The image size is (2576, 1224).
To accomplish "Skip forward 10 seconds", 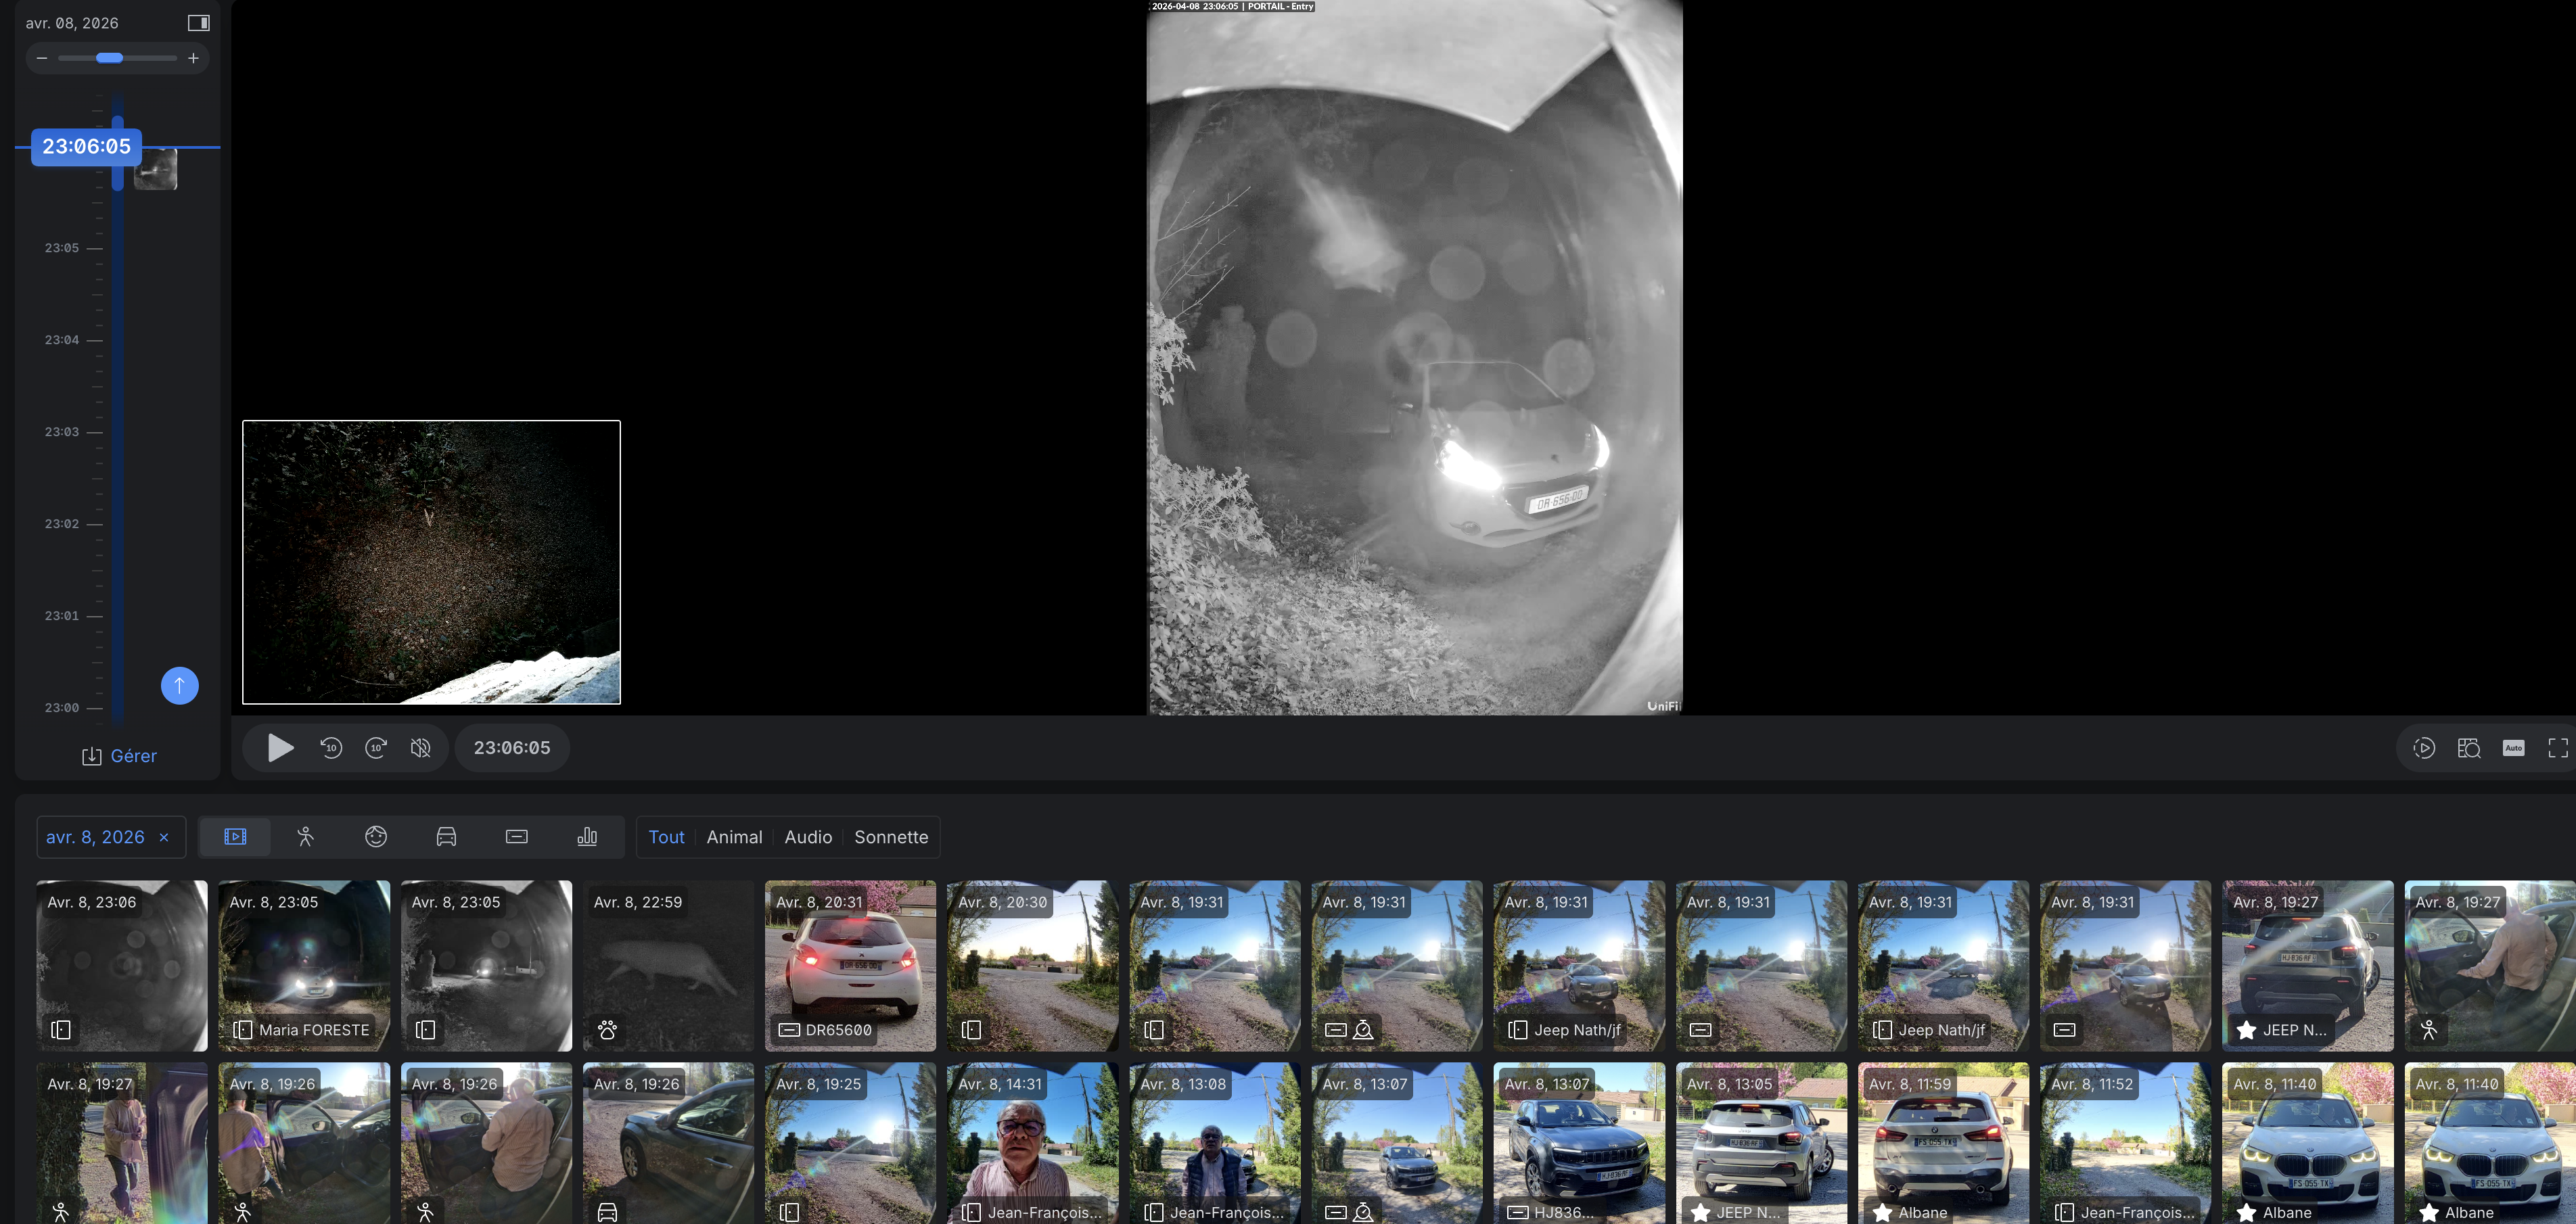I will 376,748.
